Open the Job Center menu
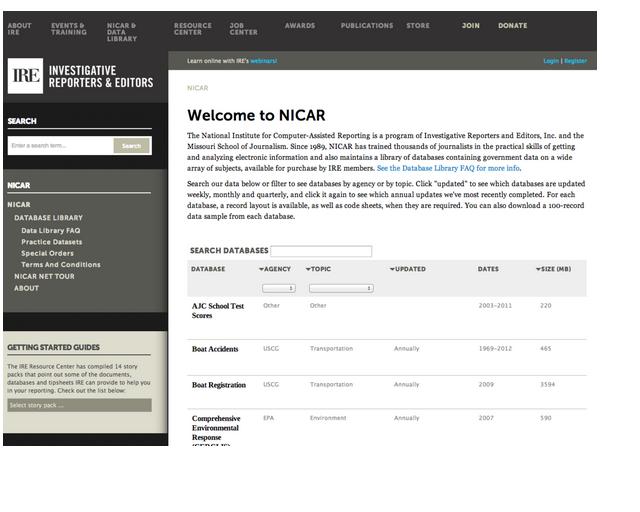The height and width of the screenshot is (512, 640). point(243,29)
